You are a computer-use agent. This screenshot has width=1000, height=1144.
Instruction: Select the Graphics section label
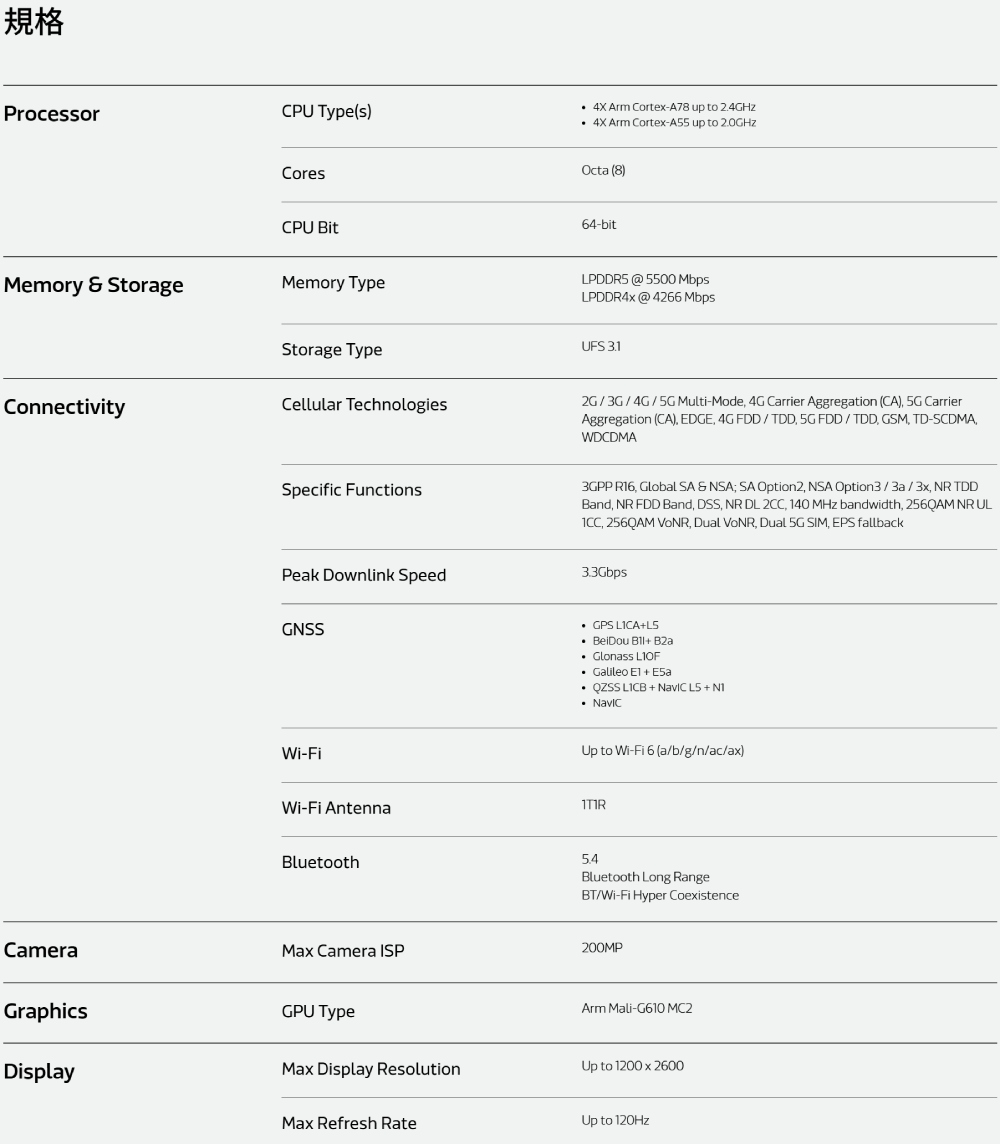pos(46,1011)
